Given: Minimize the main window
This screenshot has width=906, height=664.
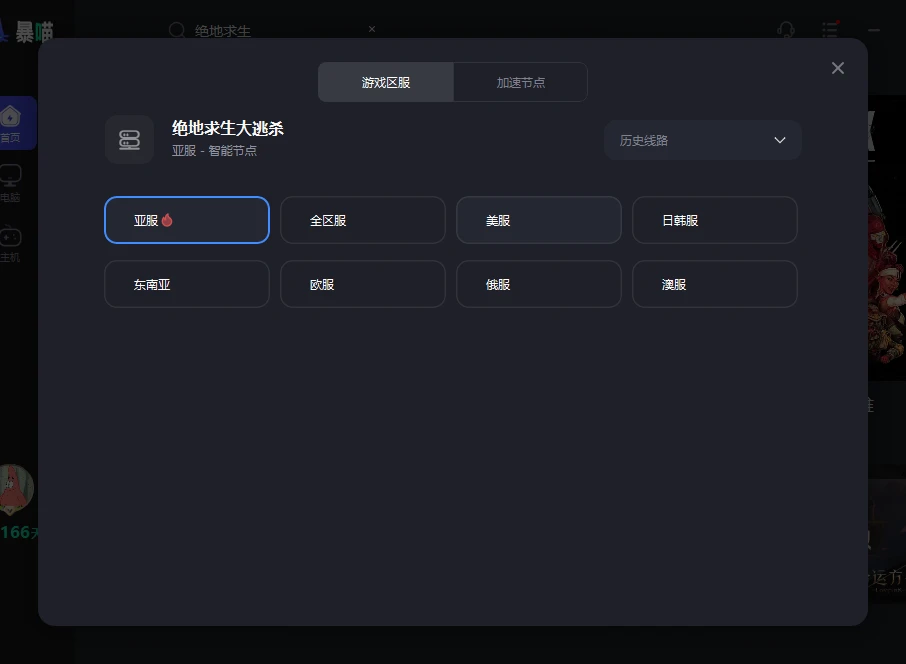Looking at the screenshot, I should click(x=874, y=30).
